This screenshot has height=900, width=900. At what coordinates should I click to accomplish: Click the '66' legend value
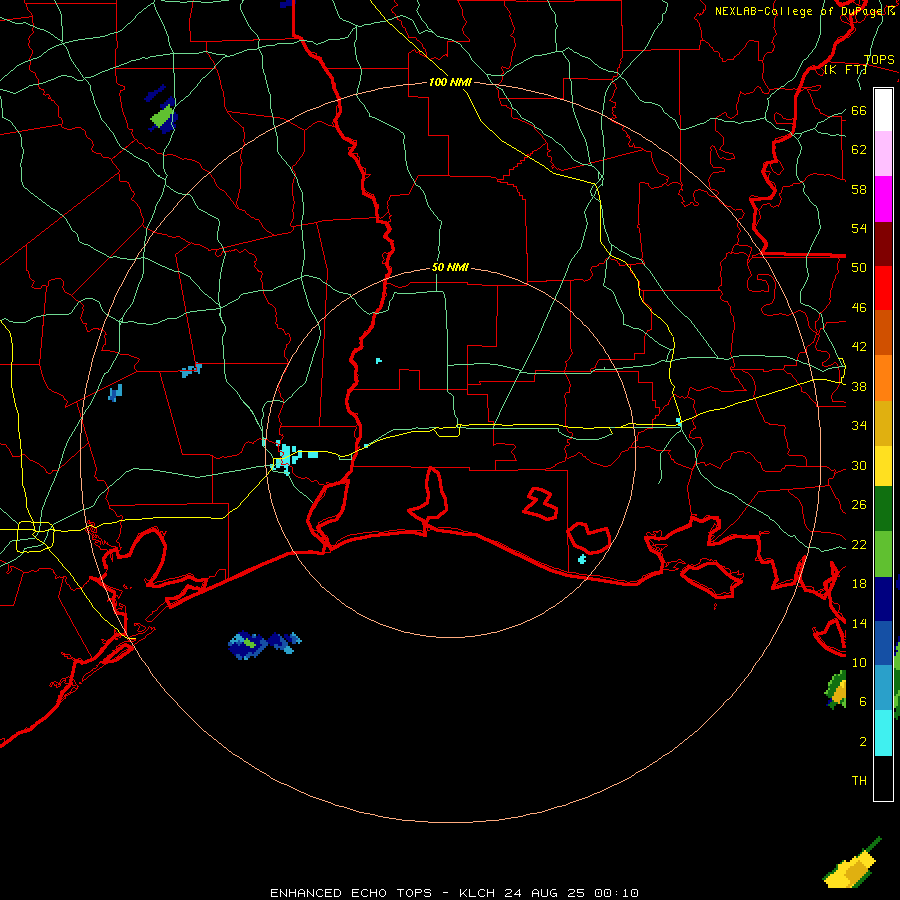pyautogui.click(x=859, y=110)
